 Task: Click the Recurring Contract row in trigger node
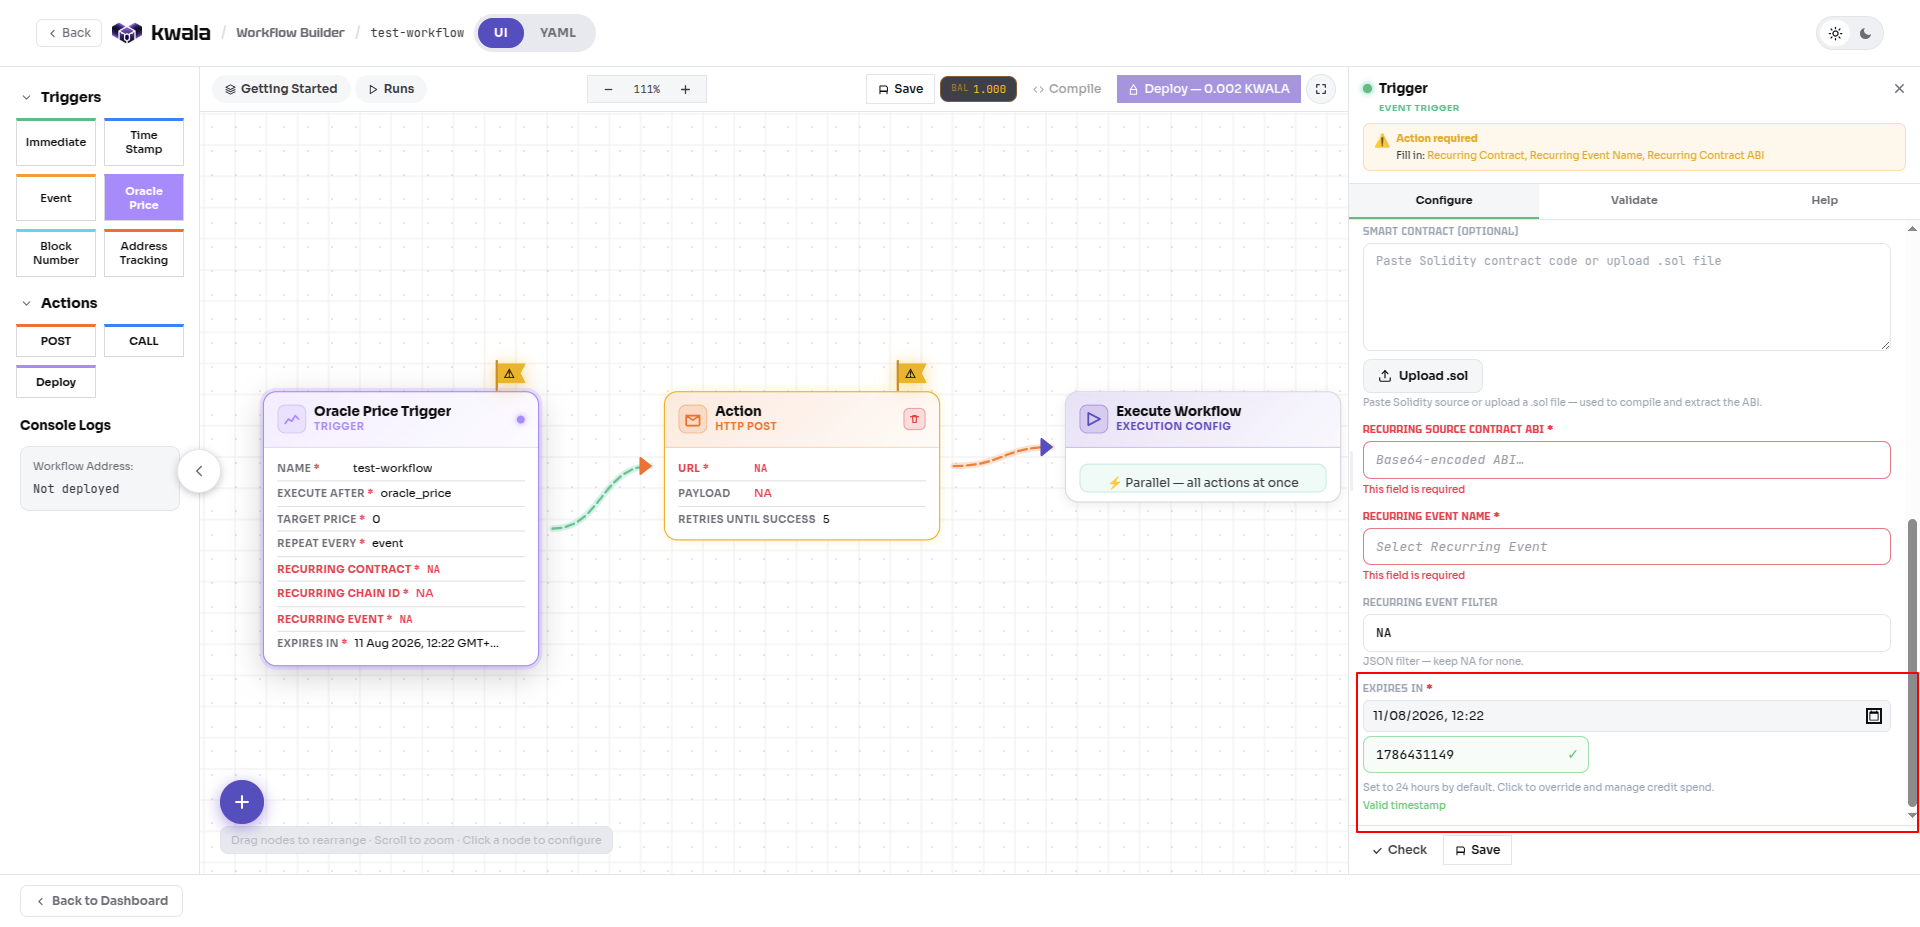[400, 569]
